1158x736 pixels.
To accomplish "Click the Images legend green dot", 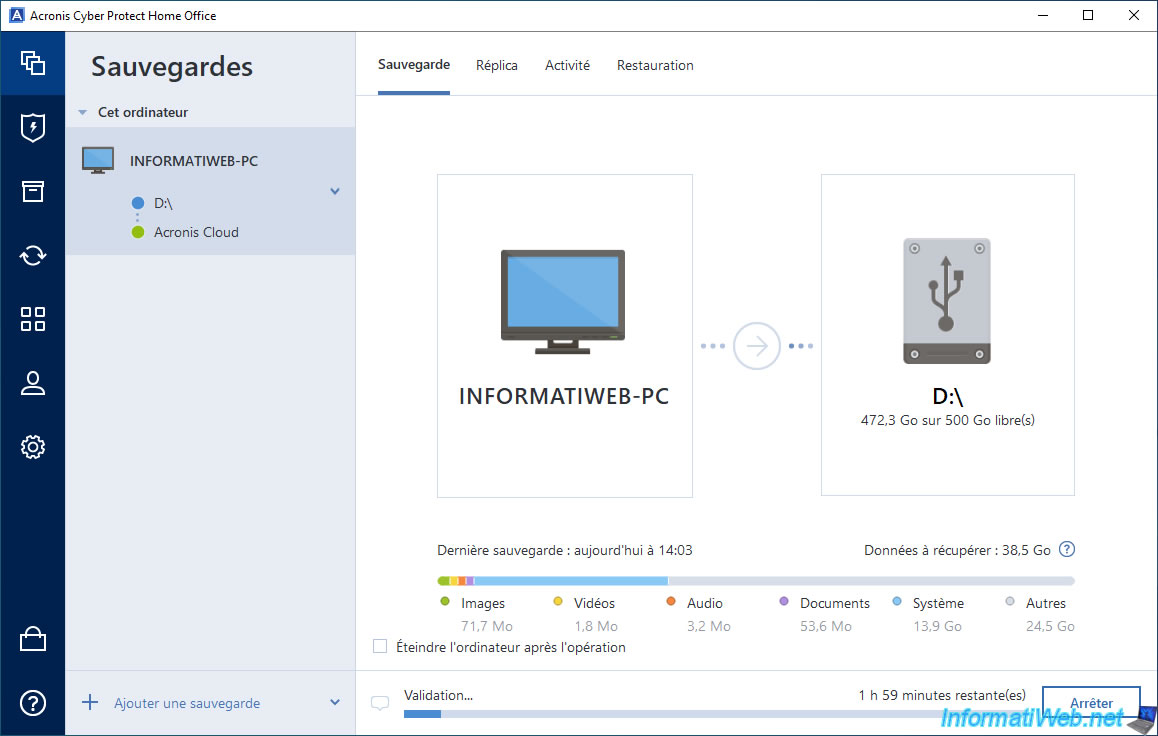I will point(445,601).
